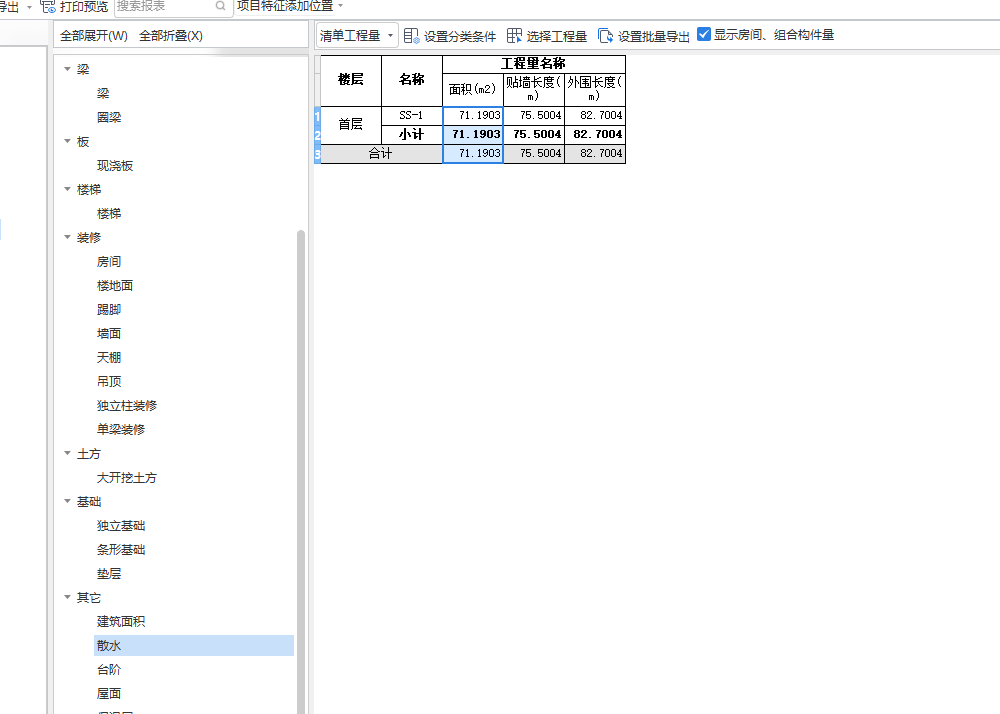Click SS-1 row 面积 cell 71.1903
The image size is (1000, 714).
[x=473, y=115]
